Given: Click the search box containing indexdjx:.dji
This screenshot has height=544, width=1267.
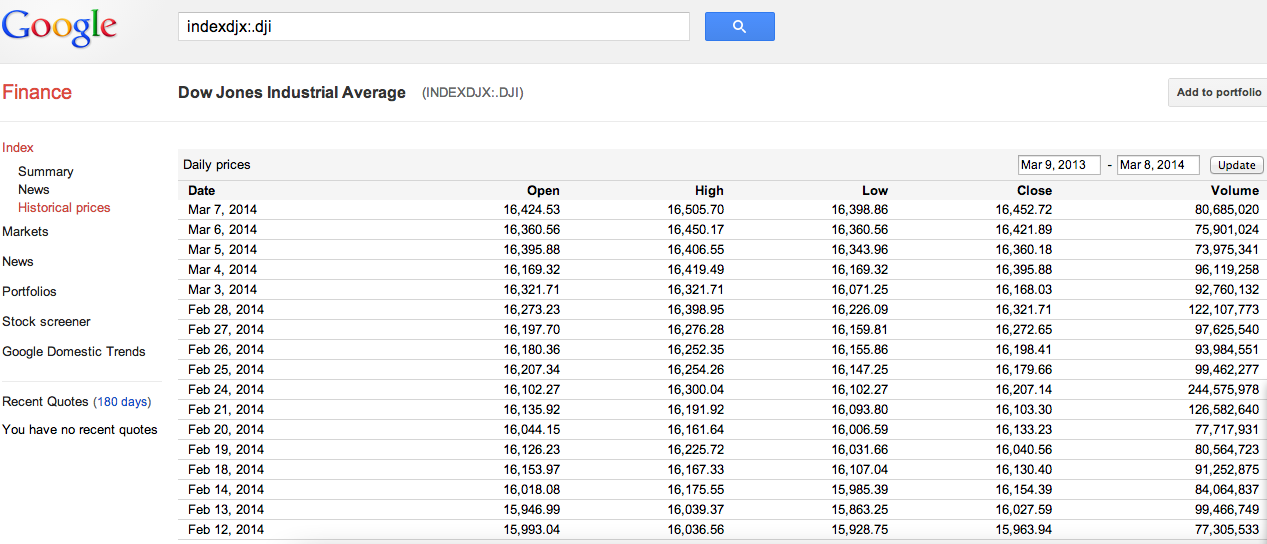Looking at the screenshot, I should [433, 27].
